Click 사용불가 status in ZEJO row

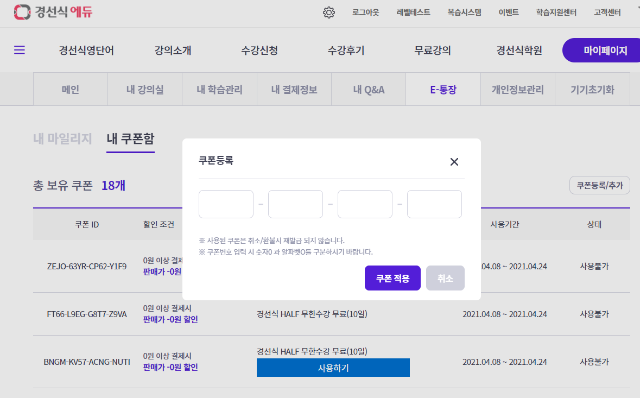[x=594, y=267]
